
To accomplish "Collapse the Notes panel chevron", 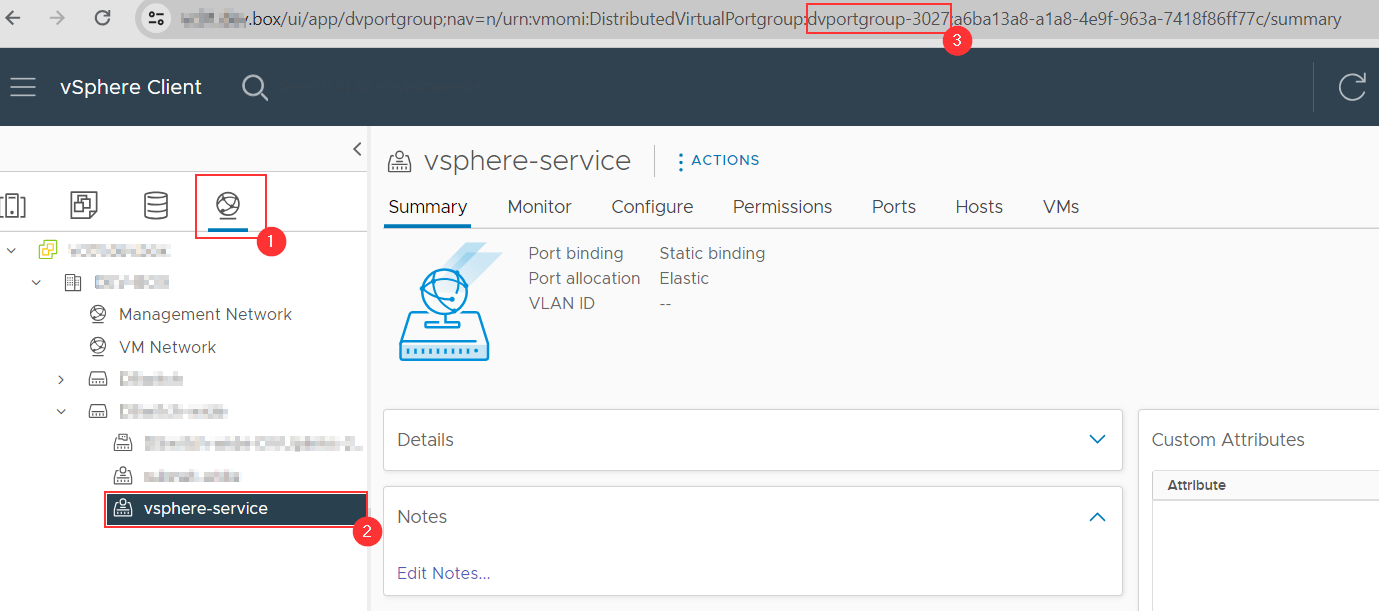I will pyautogui.click(x=1097, y=517).
